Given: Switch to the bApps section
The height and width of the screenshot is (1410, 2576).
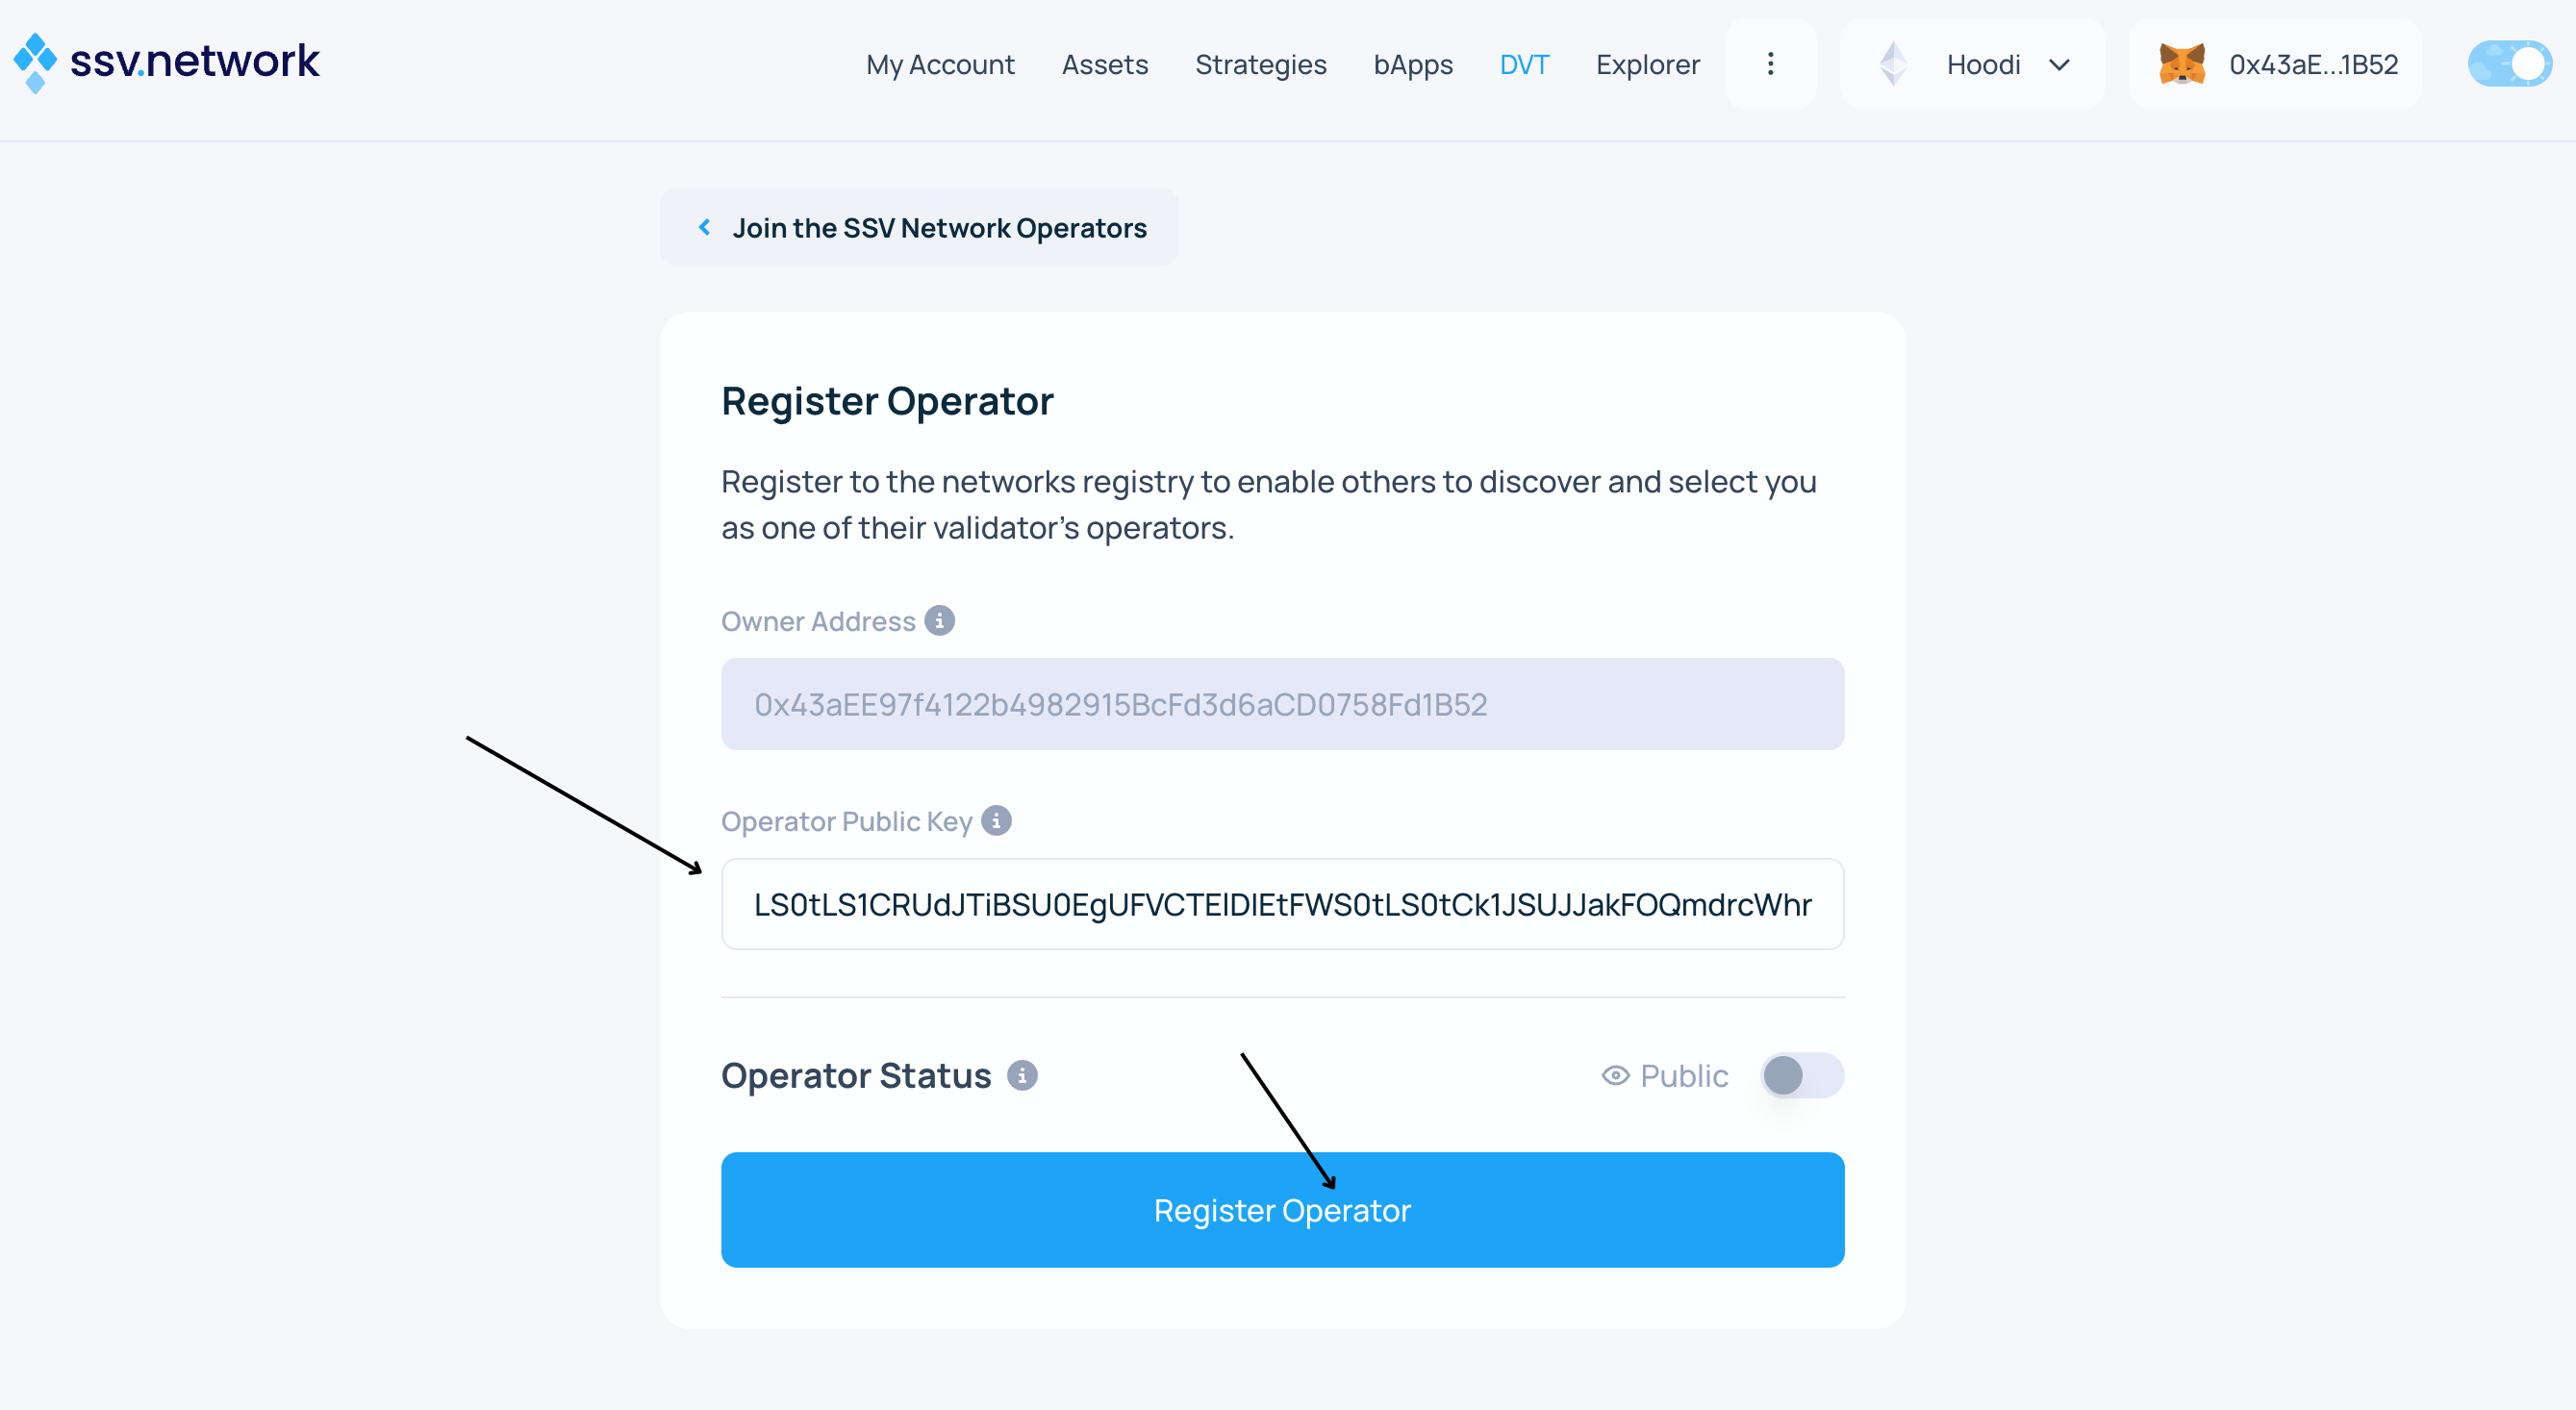Looking at the screenshot, I should [1412, 65].
